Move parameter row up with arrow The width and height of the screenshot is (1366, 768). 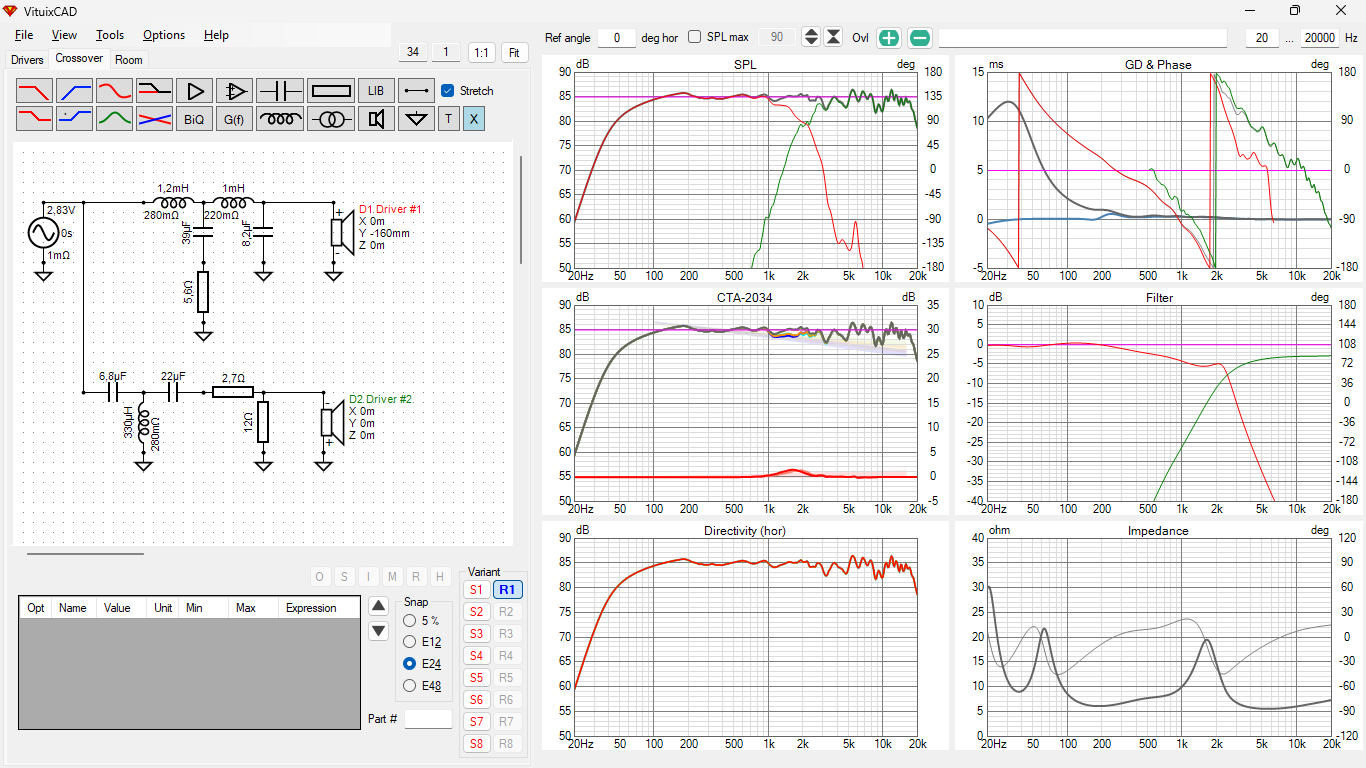(x=378, y=605)
